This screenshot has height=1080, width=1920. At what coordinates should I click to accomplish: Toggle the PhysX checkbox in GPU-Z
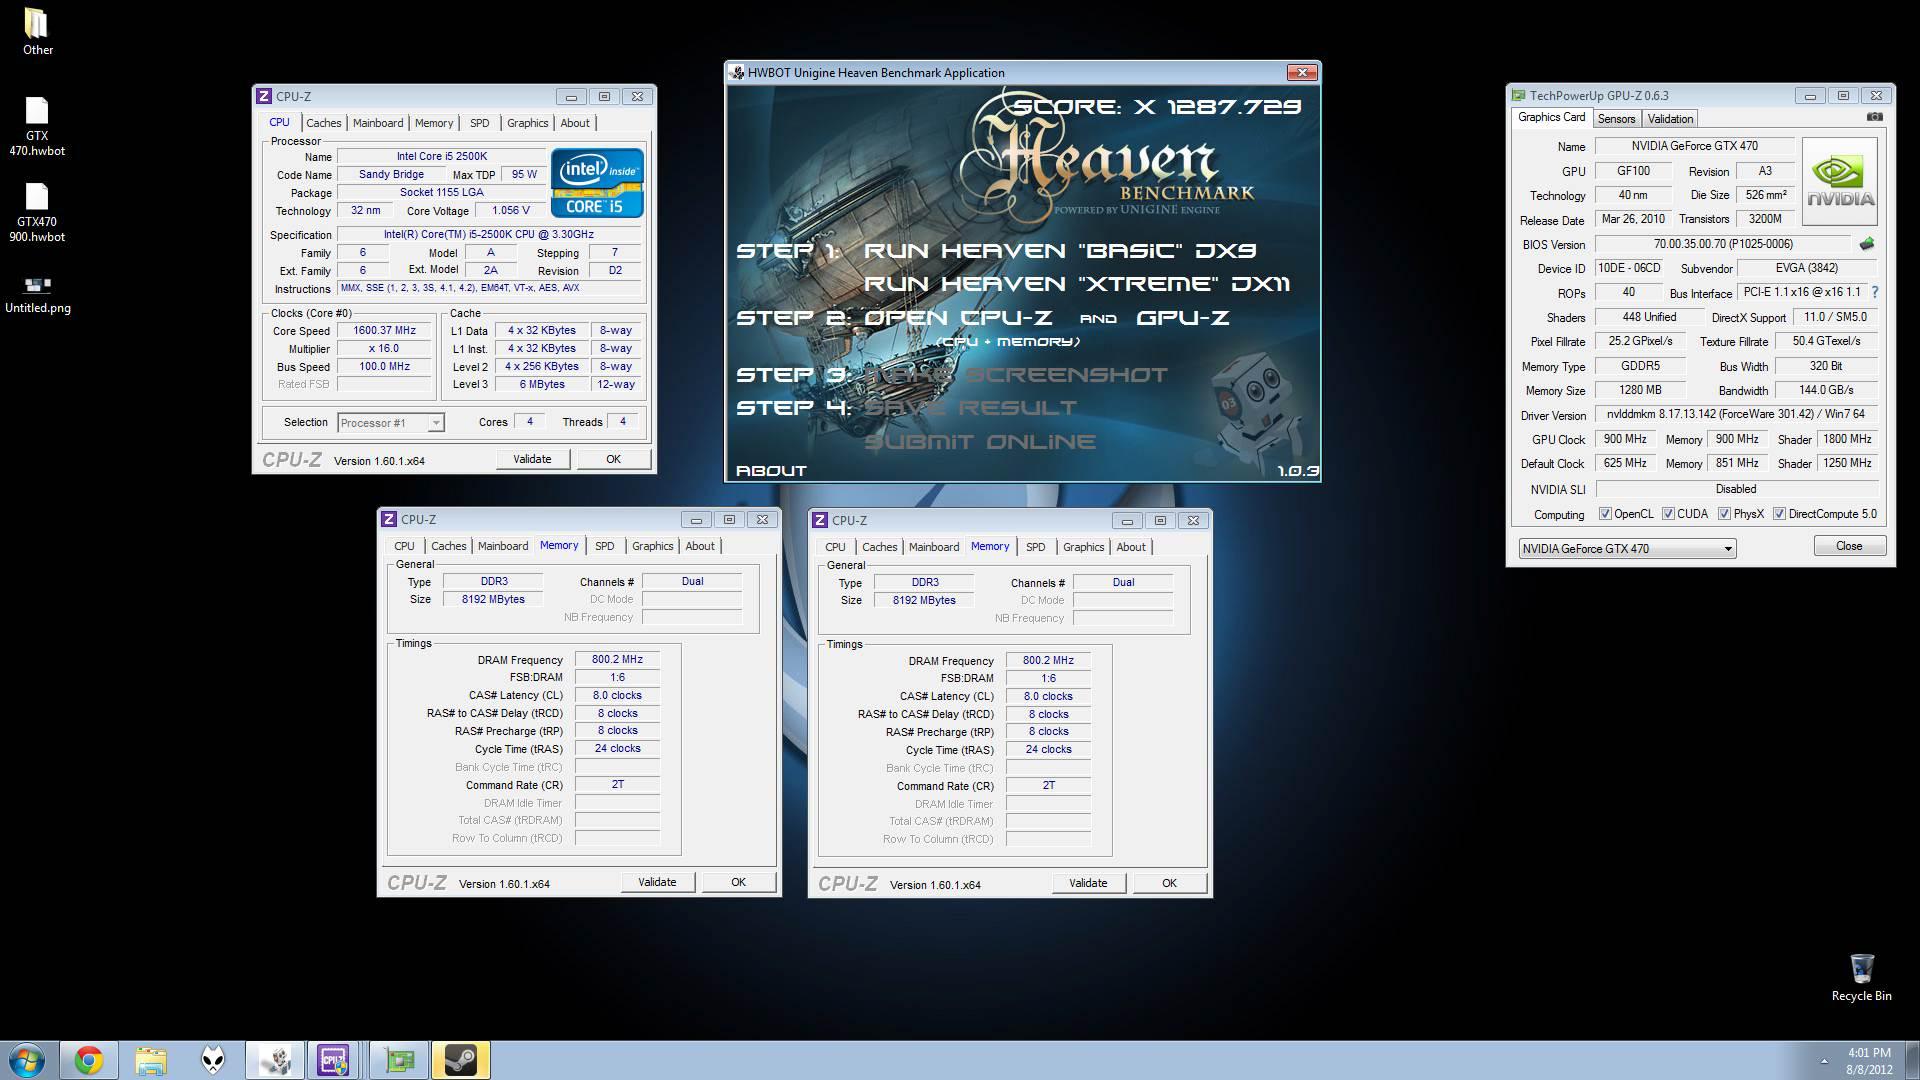click(1724, 514)
